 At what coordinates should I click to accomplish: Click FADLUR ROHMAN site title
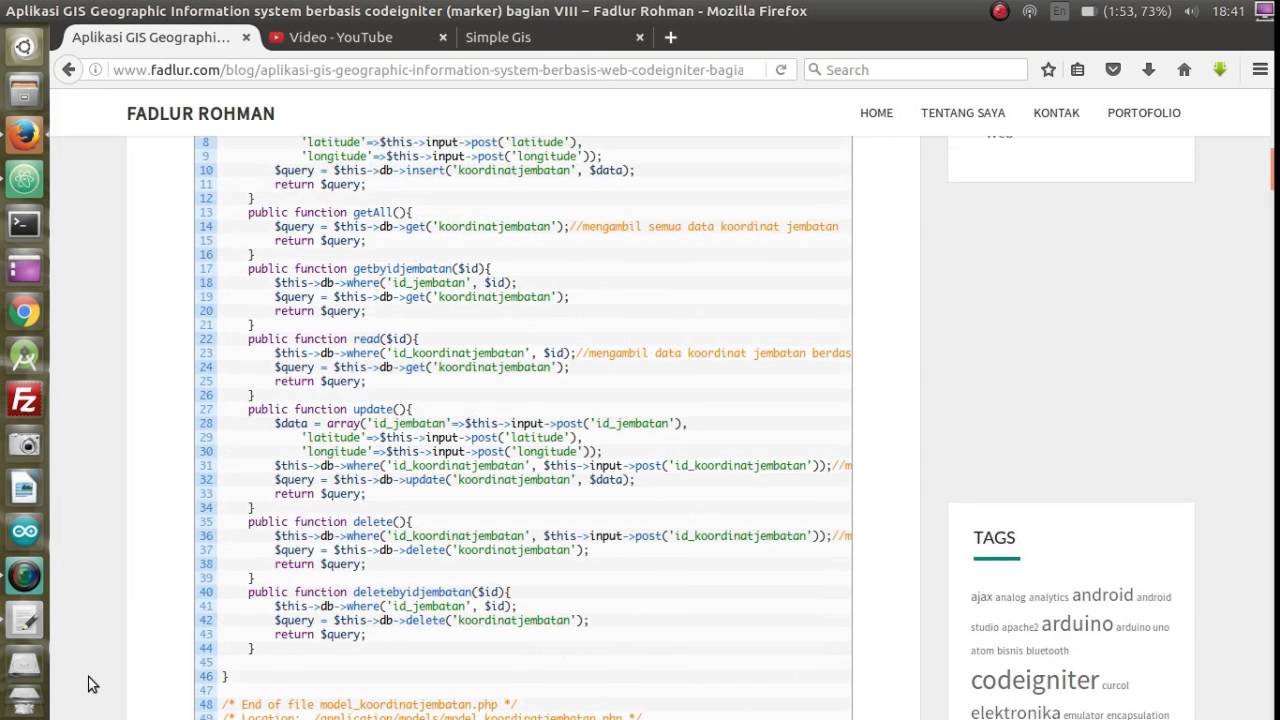[x=201, y=114]
